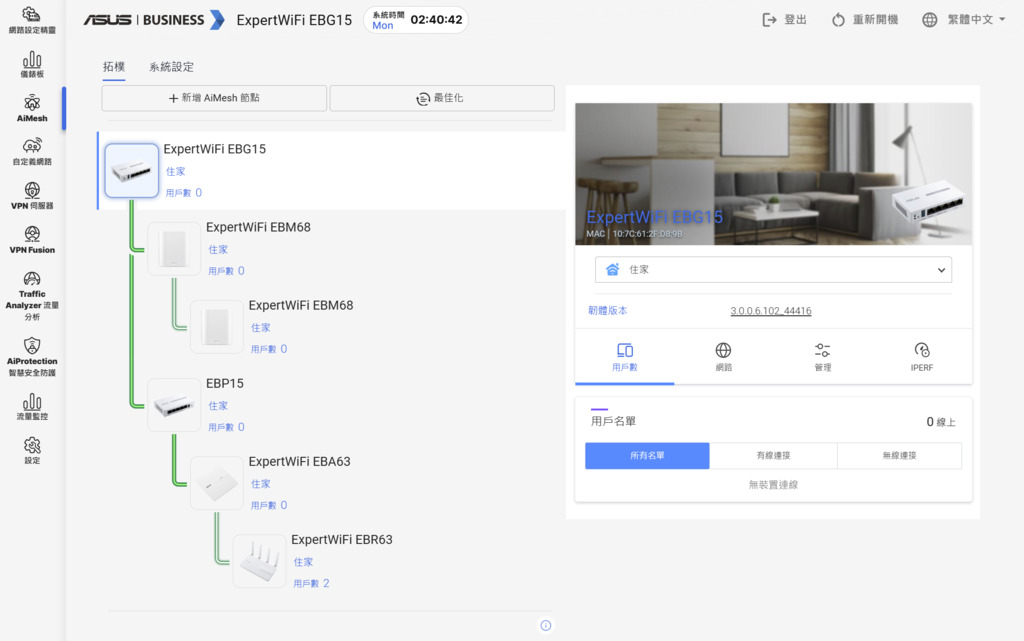Click the 韌體版本 label
Image resolution: width=1024 pixels, height=641 pixels.
(x=607, y=311)
